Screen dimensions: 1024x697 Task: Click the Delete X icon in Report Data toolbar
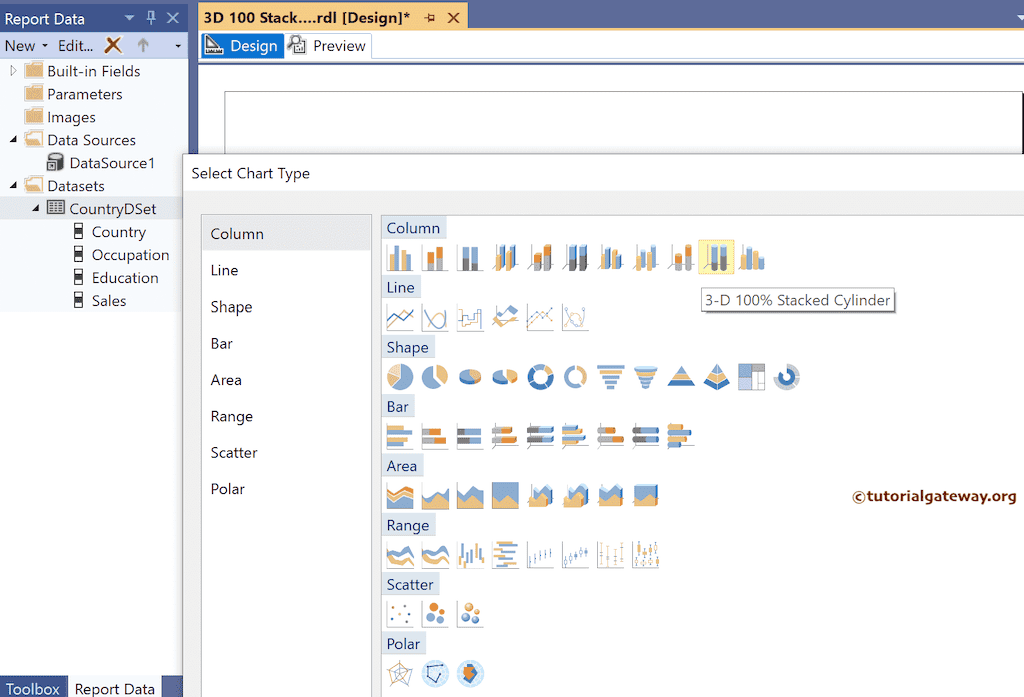tap(113, 45)
